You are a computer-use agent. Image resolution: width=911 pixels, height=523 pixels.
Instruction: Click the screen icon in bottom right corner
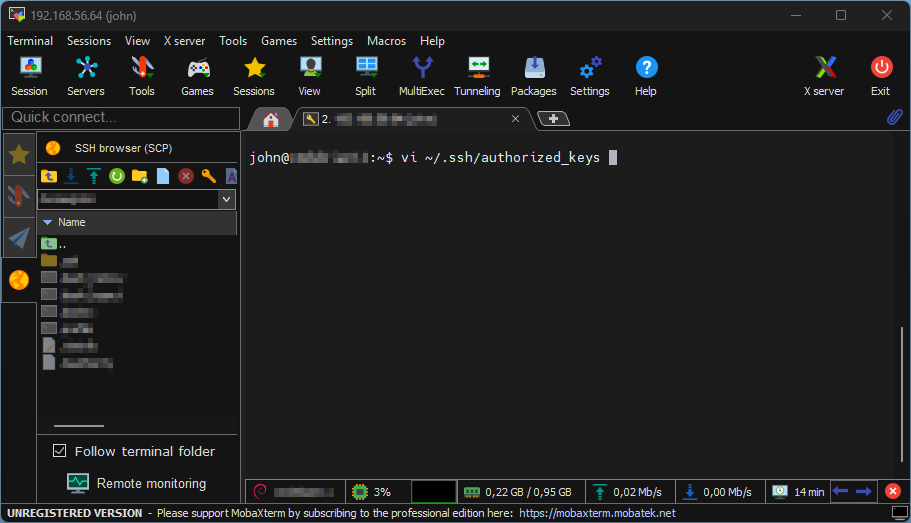pyautogui.click(x=899, y=513)
